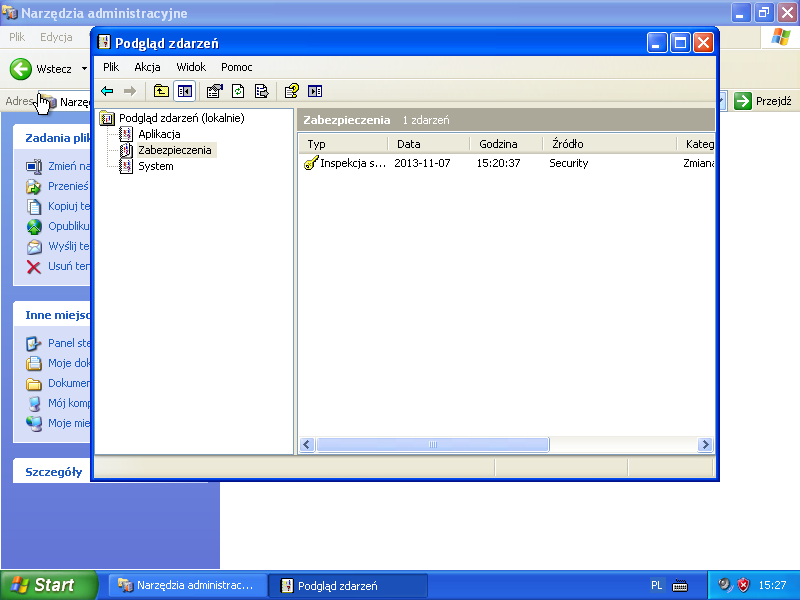
Task: Toggle the Show/Hide action pane icon
Action: tap(315, 91)
